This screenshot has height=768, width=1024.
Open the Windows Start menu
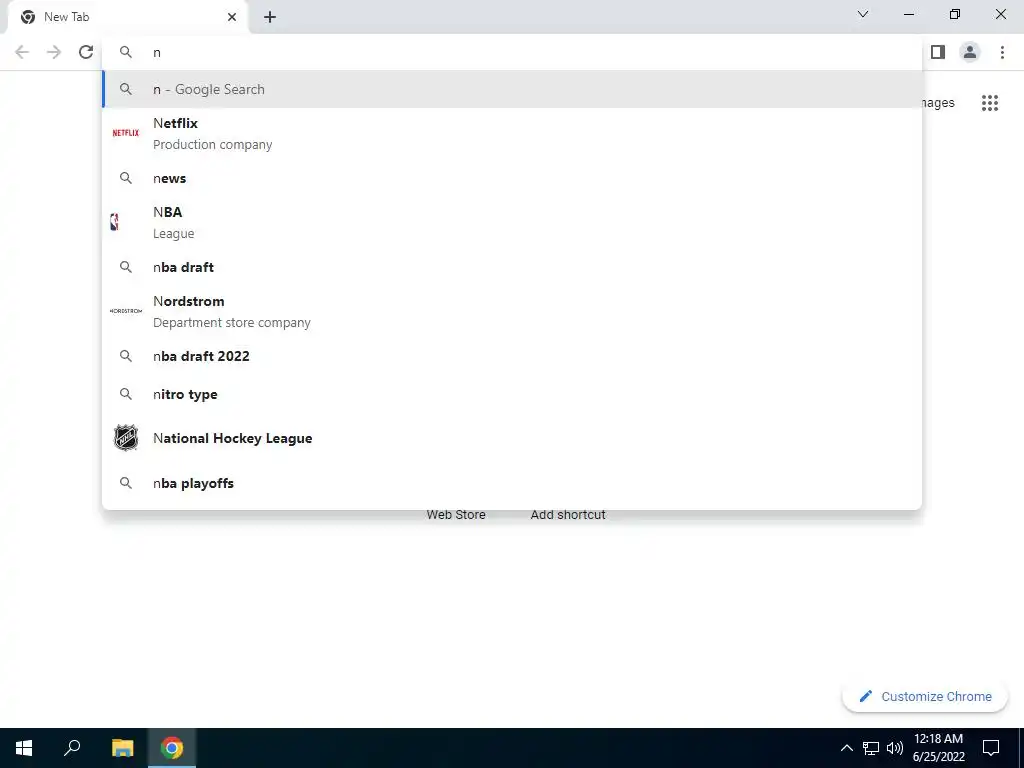click(x=24, y=748)
